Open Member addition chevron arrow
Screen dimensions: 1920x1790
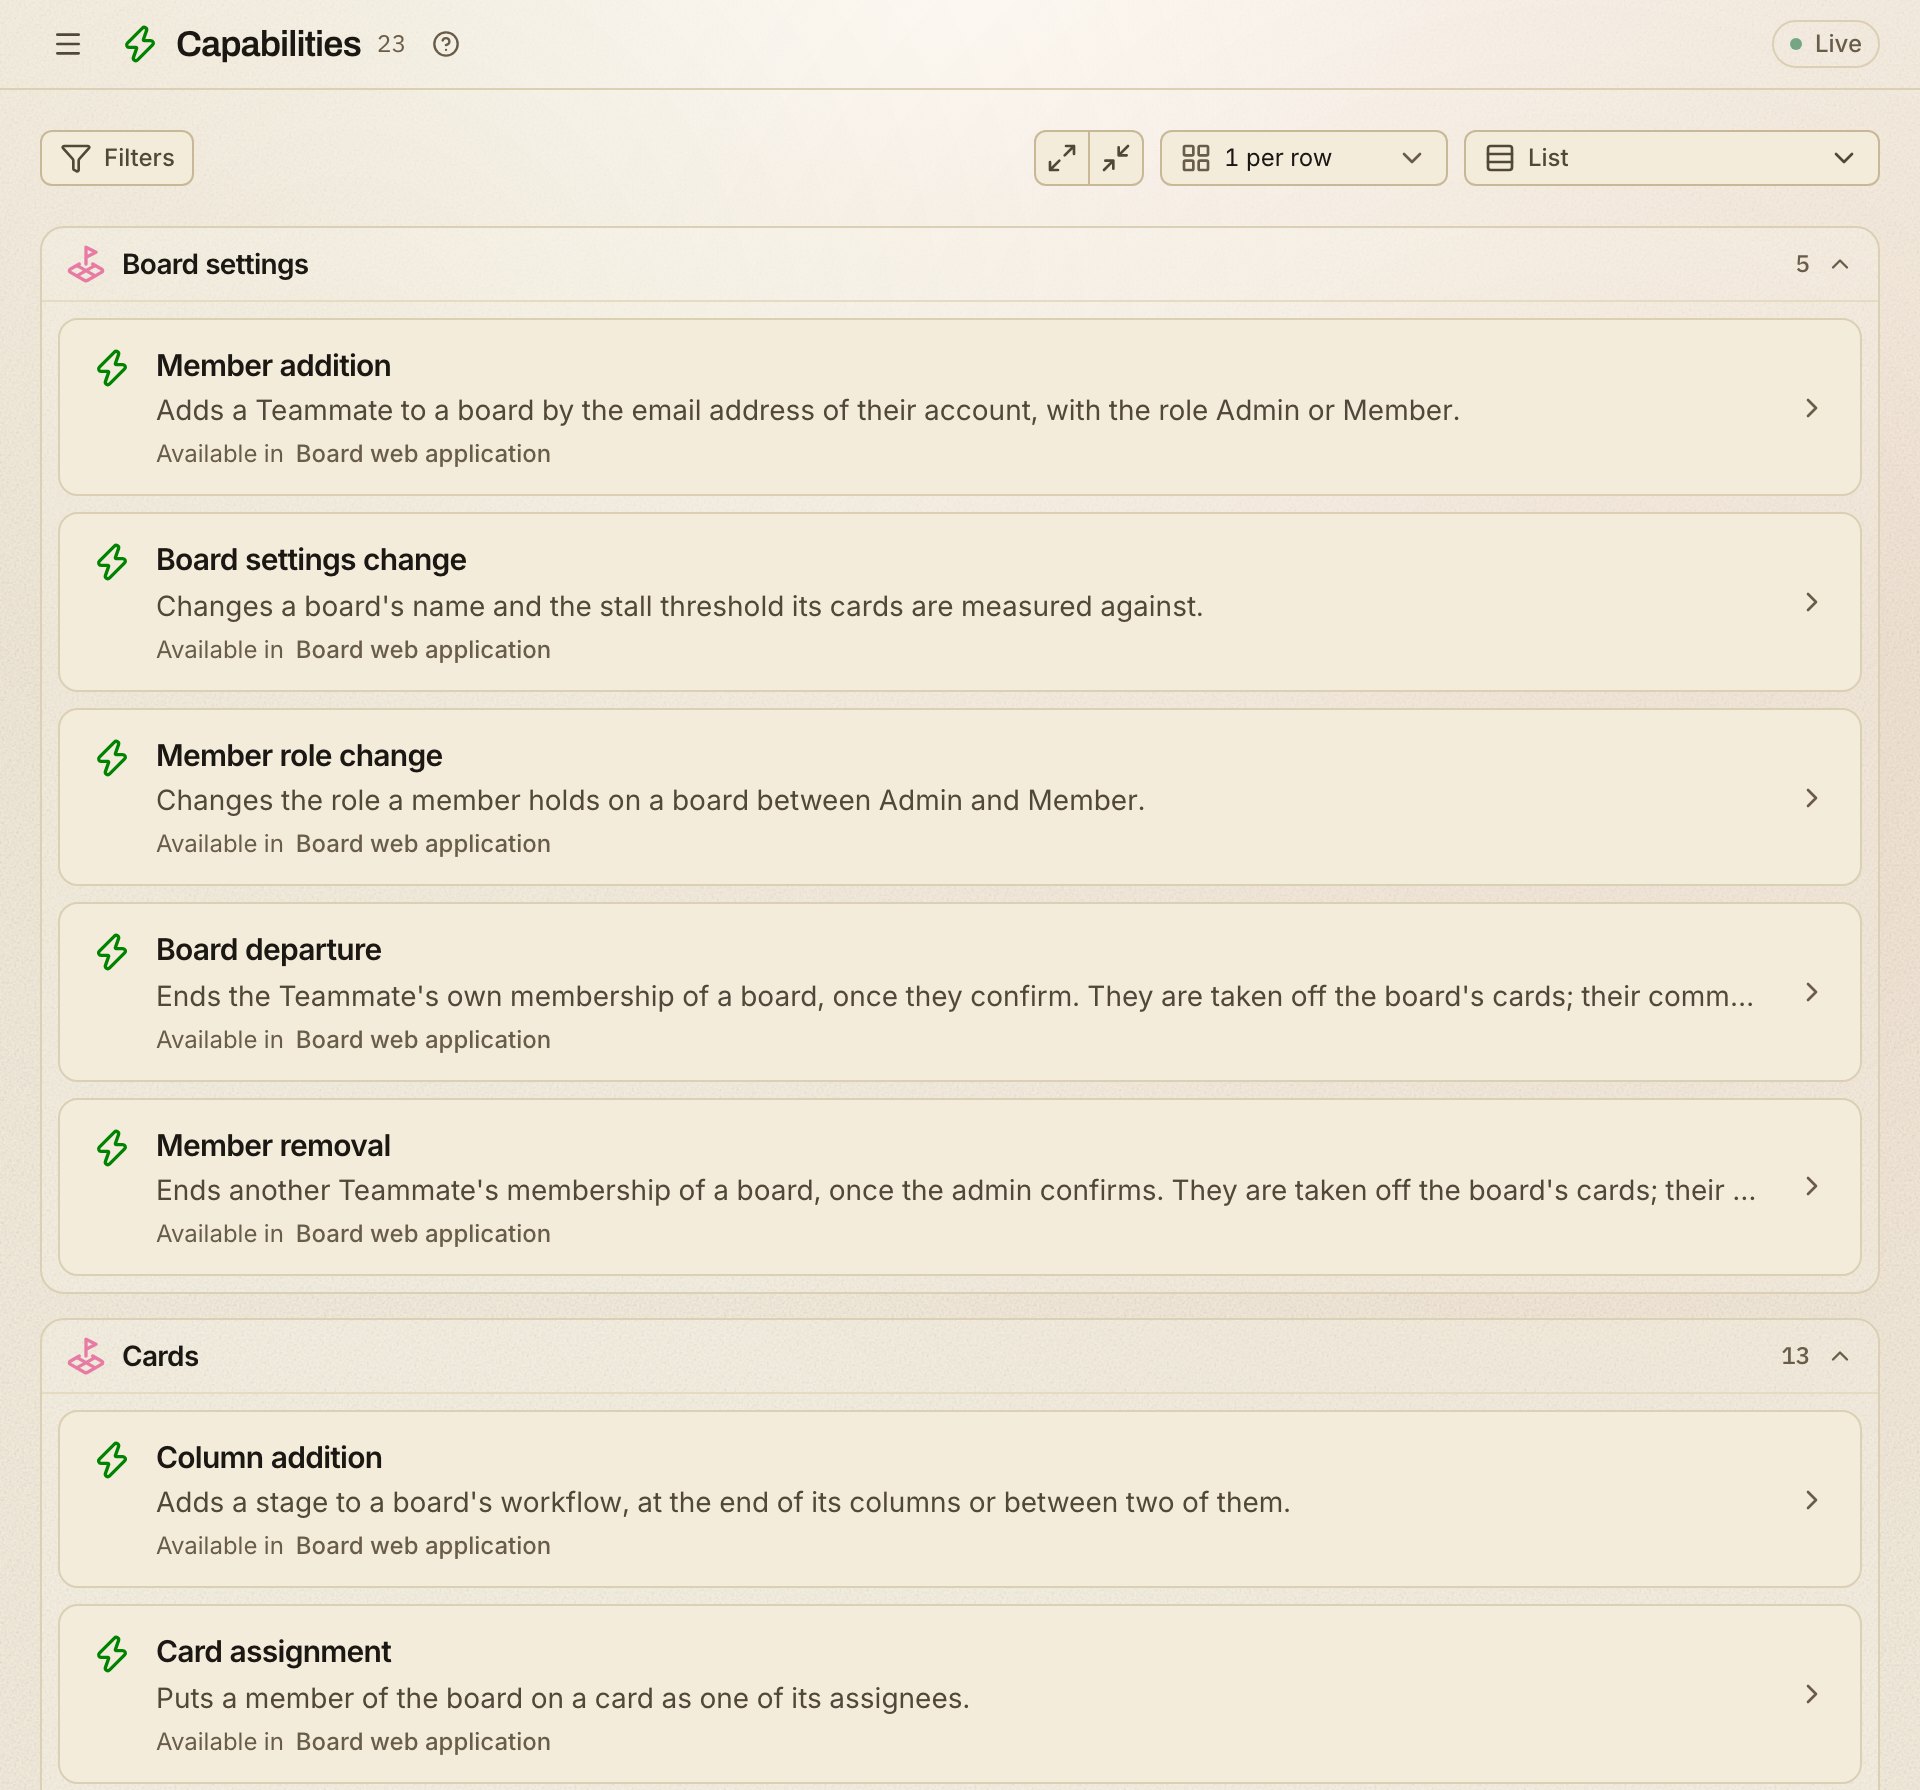point(1811,408)
